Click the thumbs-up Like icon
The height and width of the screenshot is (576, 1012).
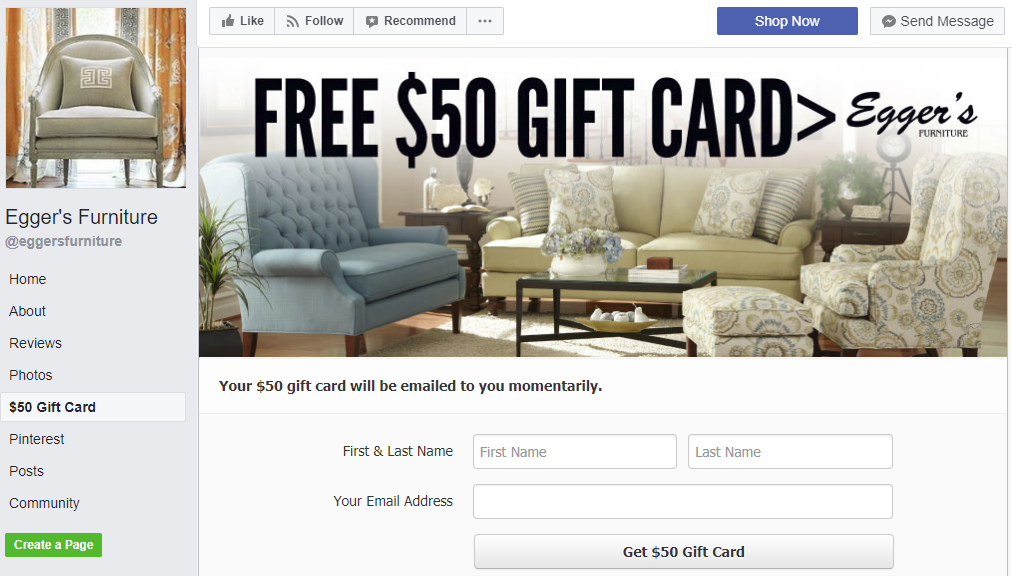click(x=228, y=21)
